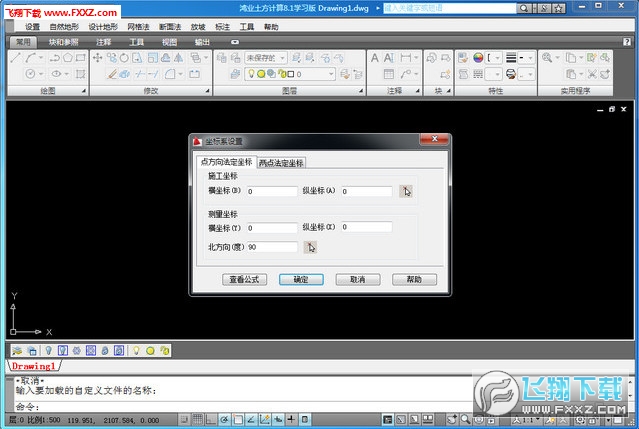Expand the 绘图 panel

pos(84,91)
